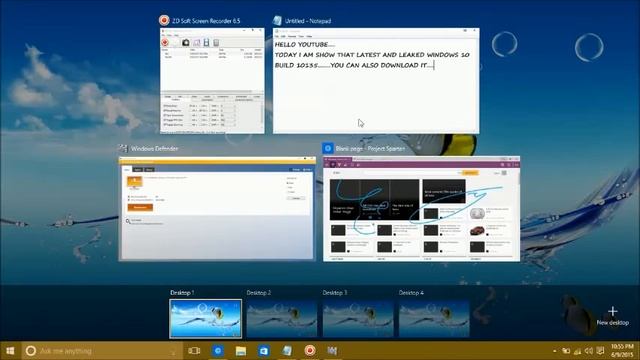Click the Notepad title icon above the thumbnail
This screenshot has height=360, width=640.
click(277, 20)
